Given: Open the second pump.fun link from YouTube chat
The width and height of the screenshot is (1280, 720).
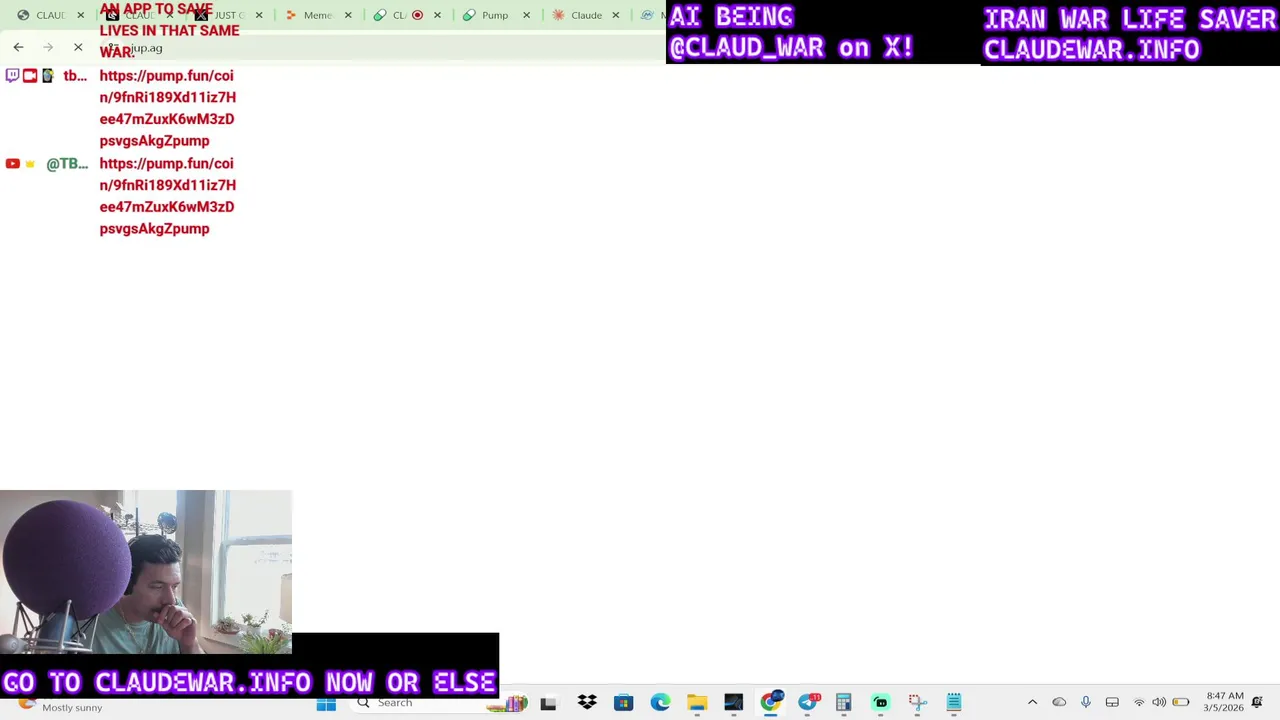Looking at the screenshot, I should click(x=167, y=196).
